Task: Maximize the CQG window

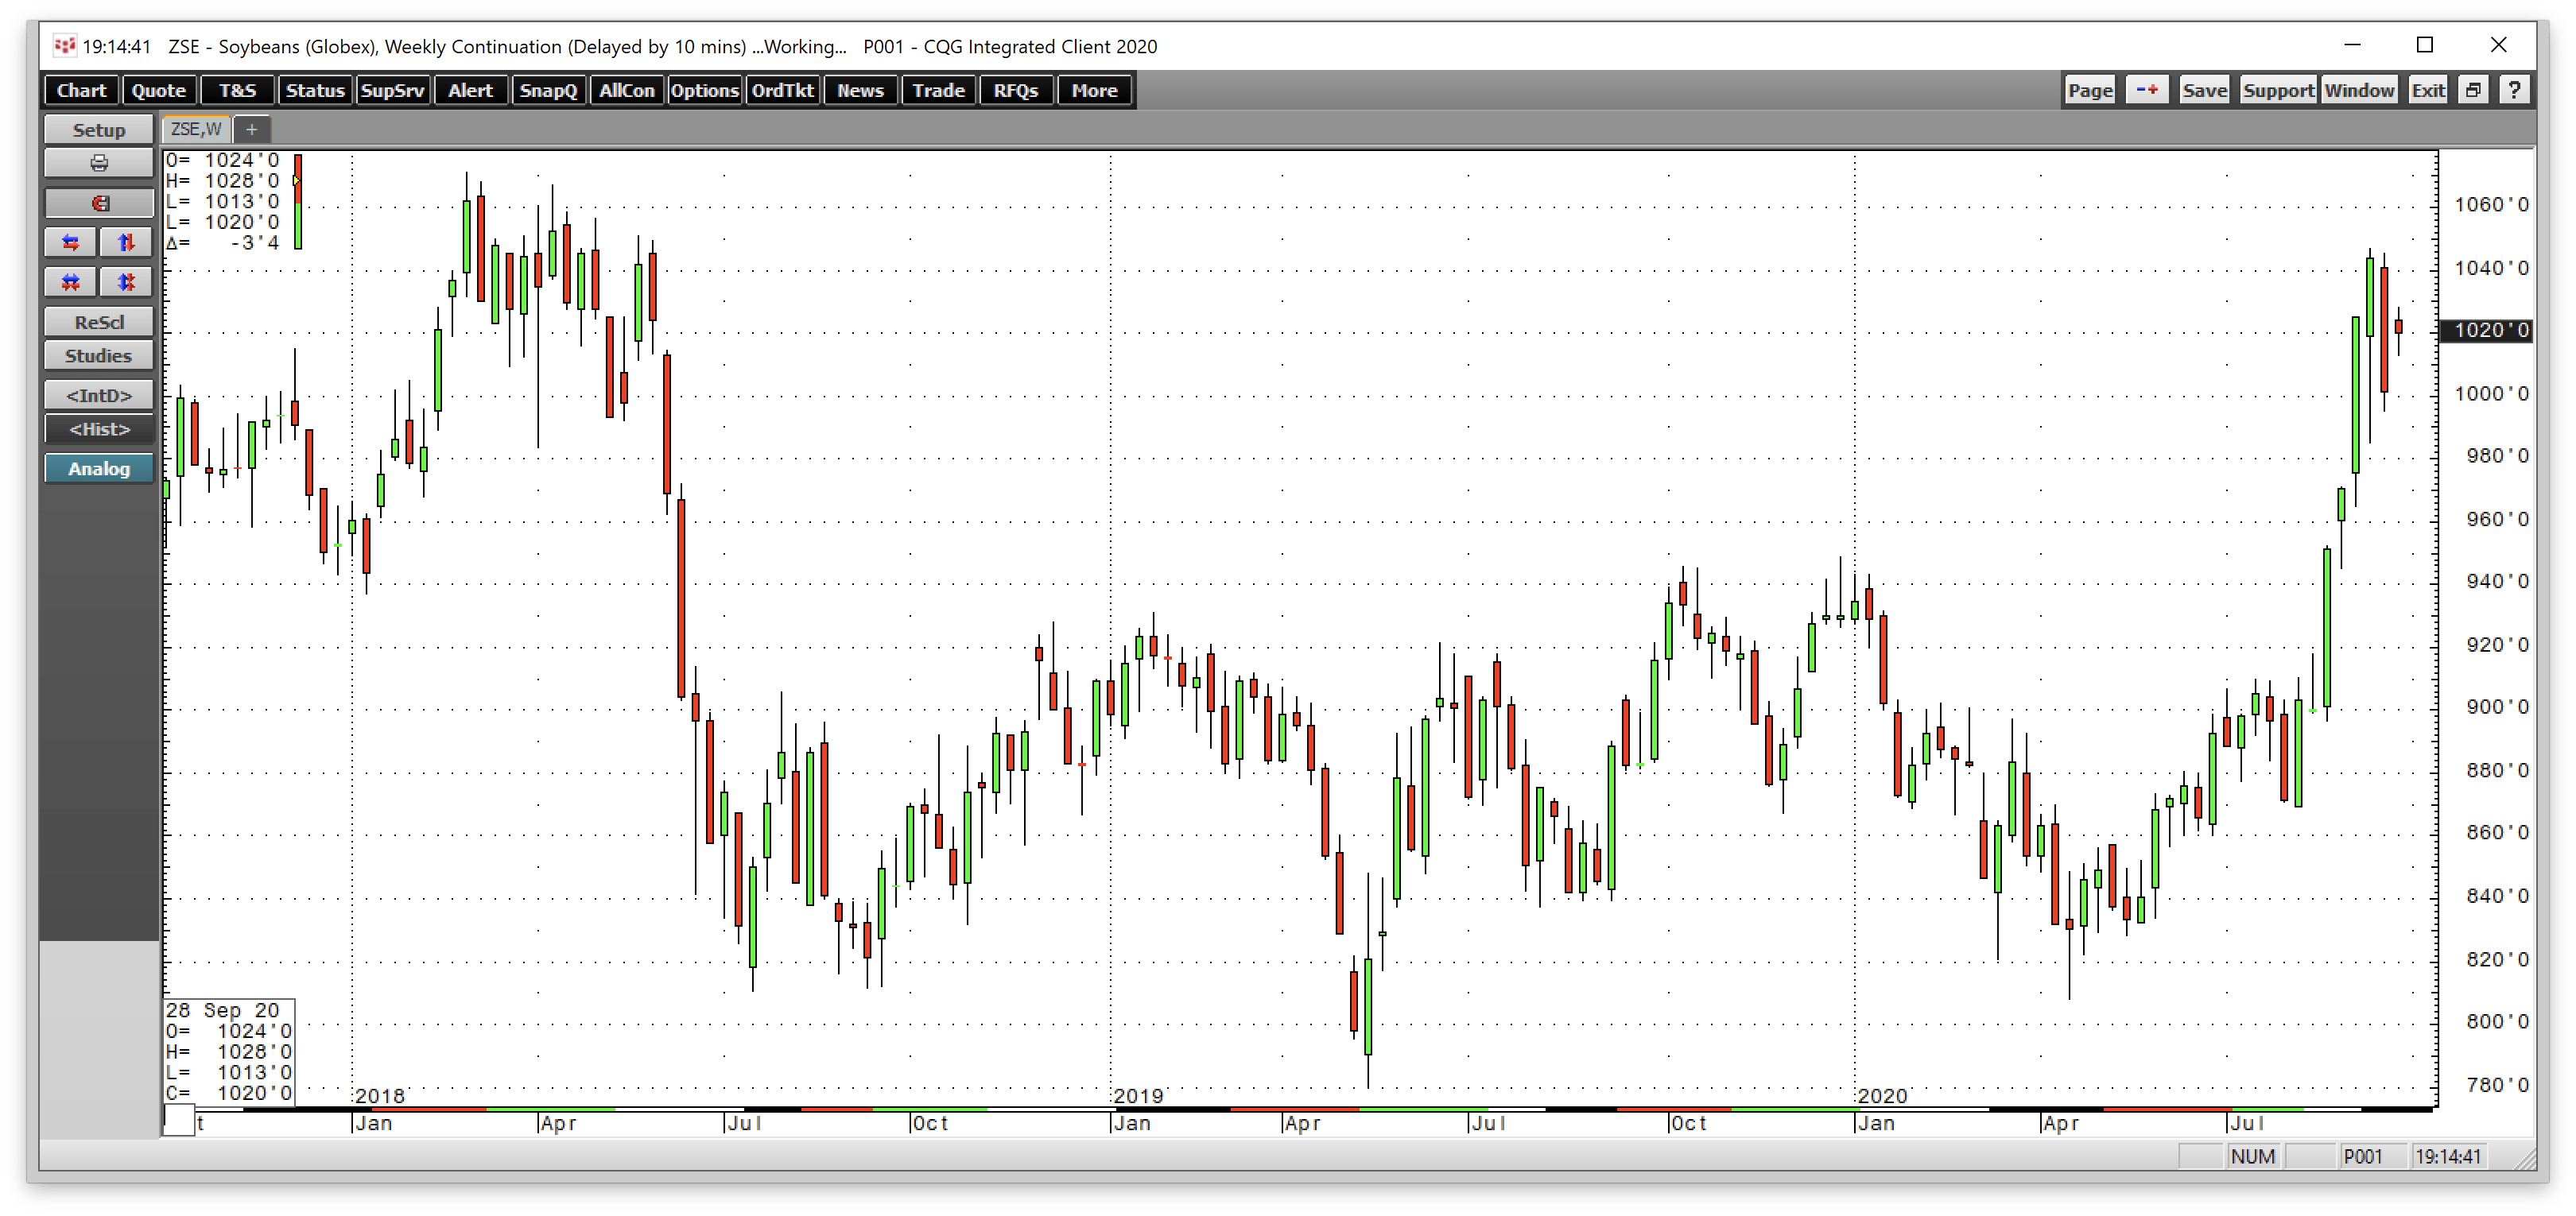Action: 2424,45
